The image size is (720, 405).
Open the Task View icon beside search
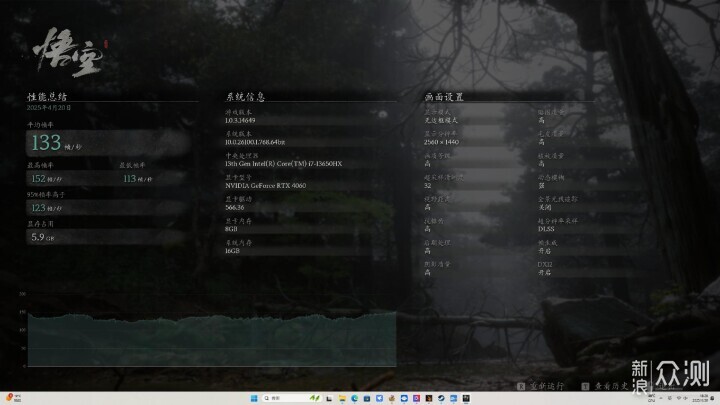pyautogui.click(x=329, y=398)
